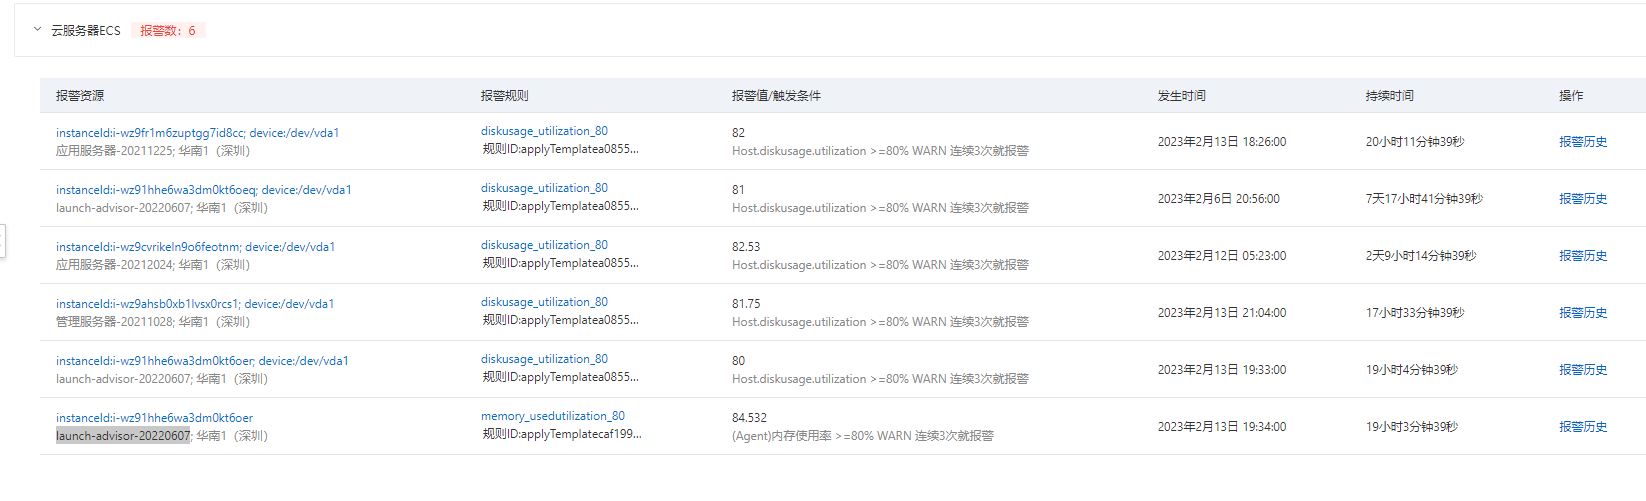Image resolution: width=1646 pixels, height=501 pixels.
Task: Click the 报警数: 6 red badge
Action: [x=168, y=31]
